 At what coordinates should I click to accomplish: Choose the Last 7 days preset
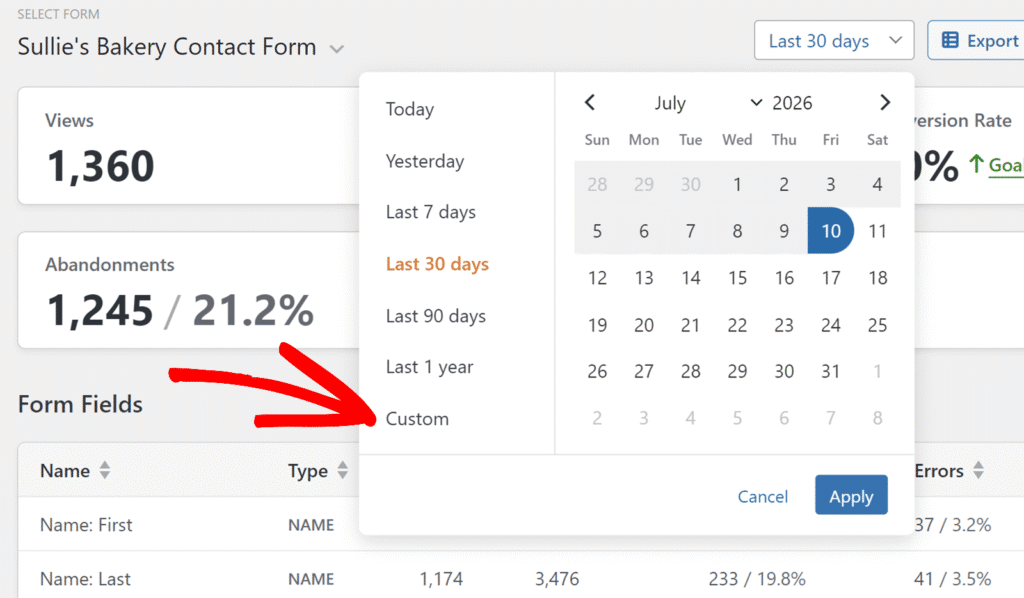coord(430,212)
